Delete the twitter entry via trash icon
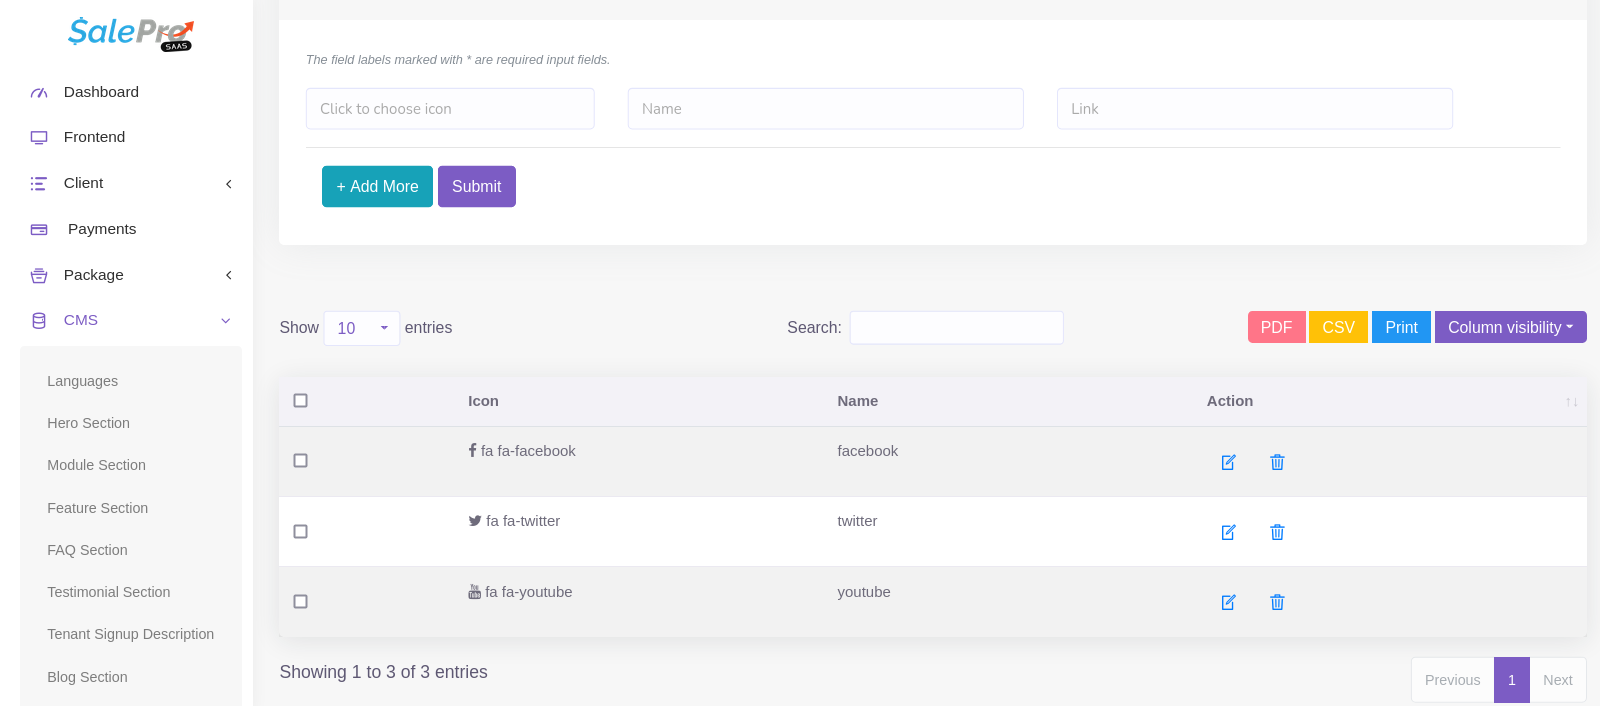Screen dimensions: 1600x706 tap(1277, 532)
